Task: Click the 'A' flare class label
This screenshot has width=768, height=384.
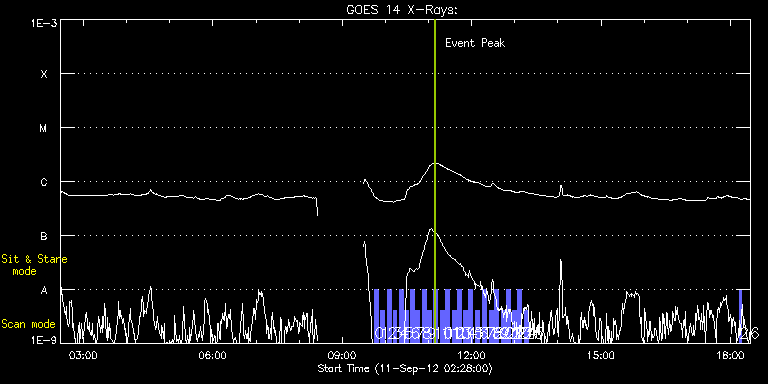Action: [x=44, y=290]
